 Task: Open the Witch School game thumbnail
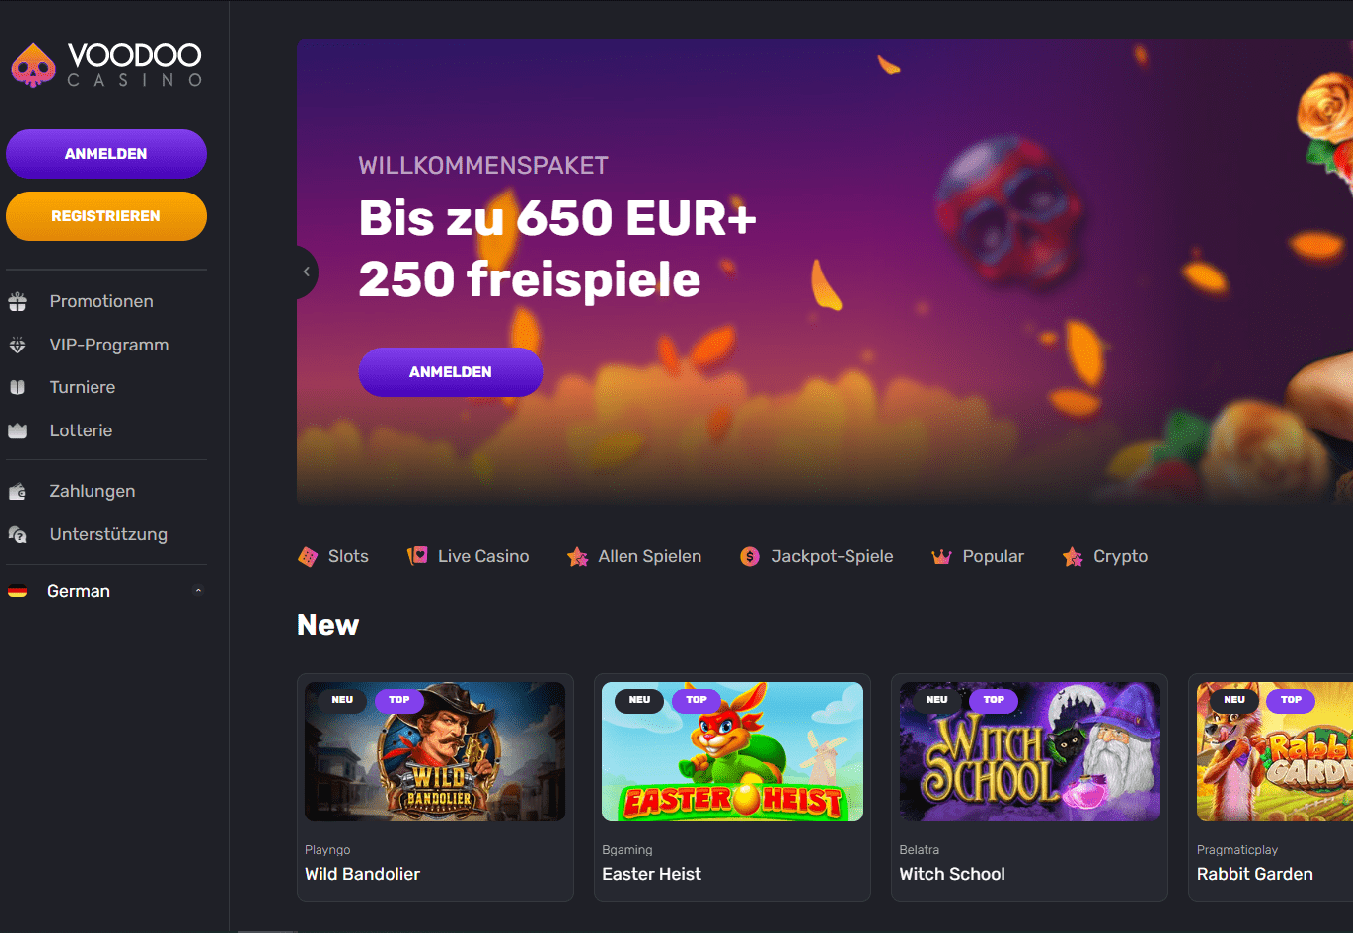point(1030,752)
